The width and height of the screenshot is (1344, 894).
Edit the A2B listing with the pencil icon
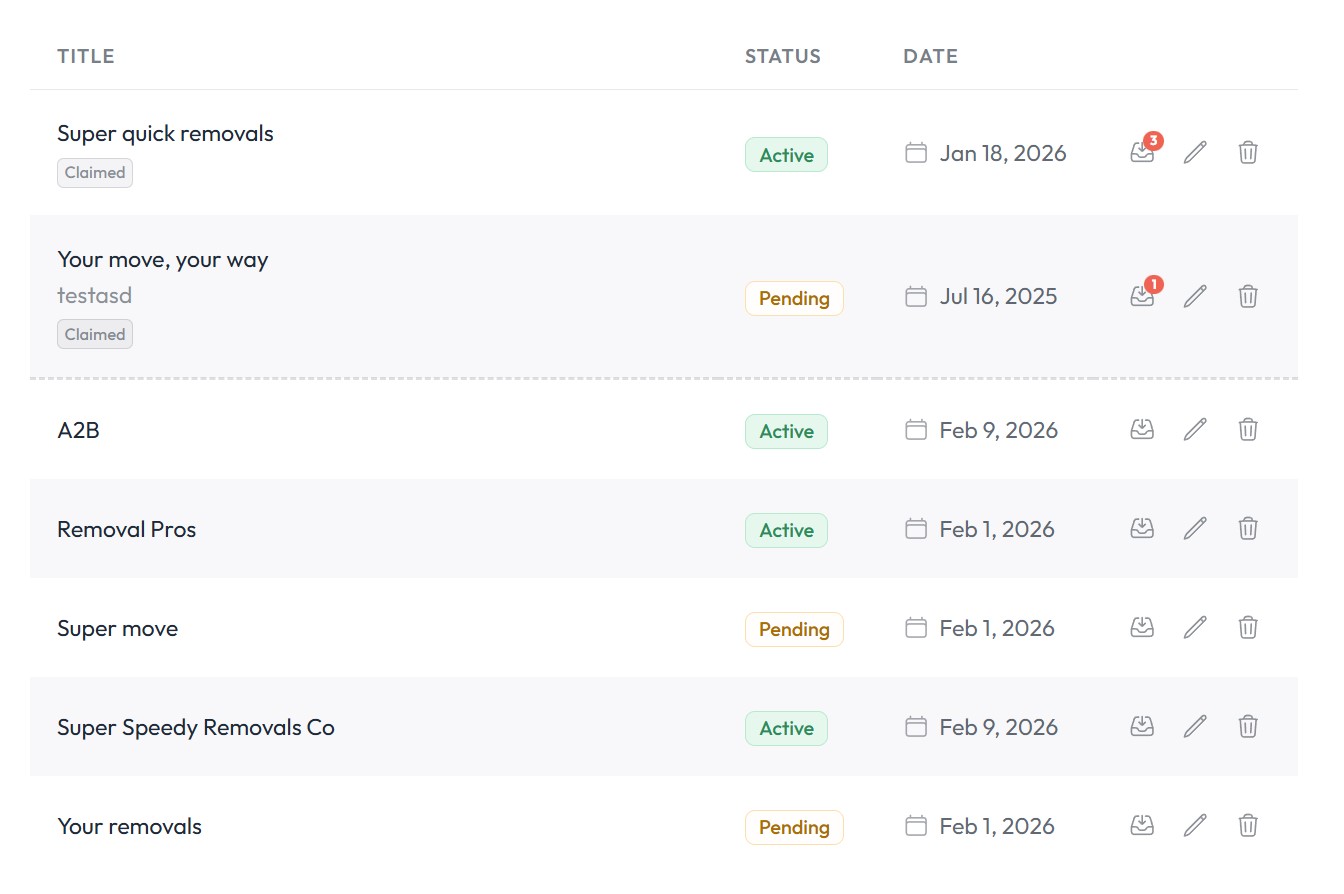click(1194, 429)
